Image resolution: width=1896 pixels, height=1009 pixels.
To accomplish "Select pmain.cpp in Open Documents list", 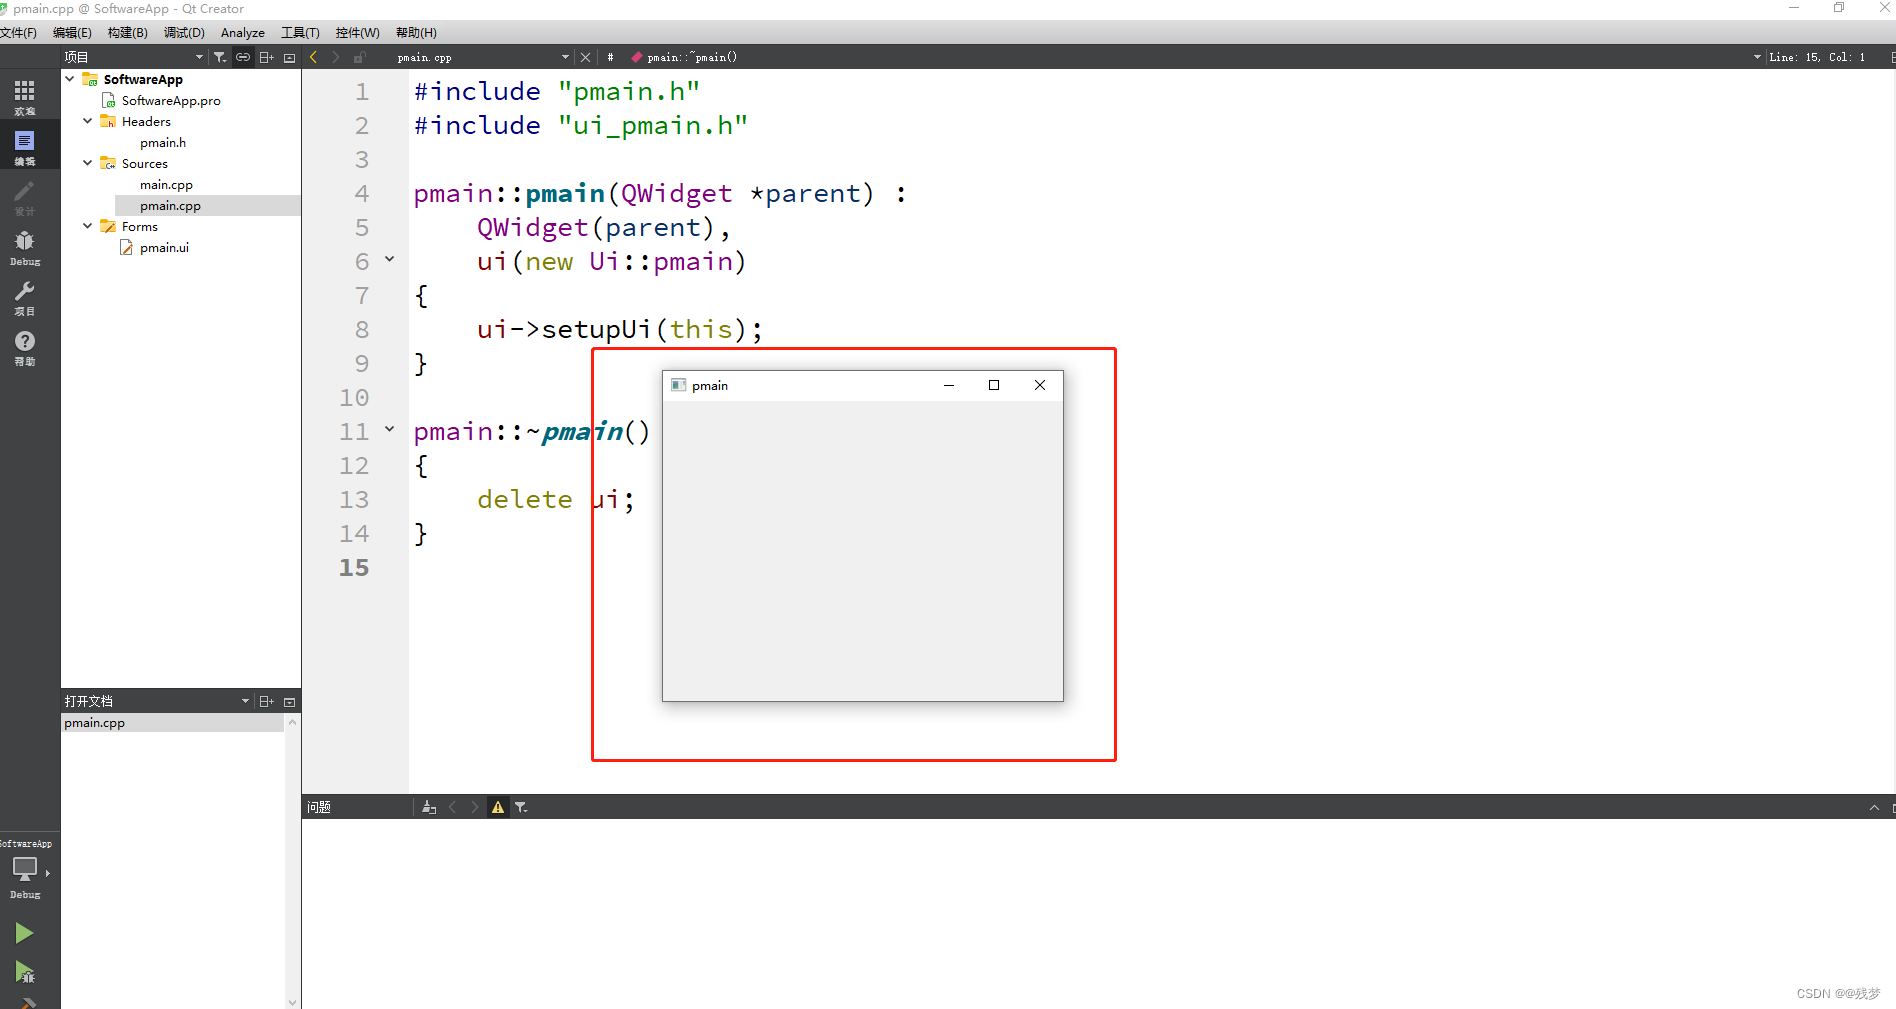I will point(173,723).
